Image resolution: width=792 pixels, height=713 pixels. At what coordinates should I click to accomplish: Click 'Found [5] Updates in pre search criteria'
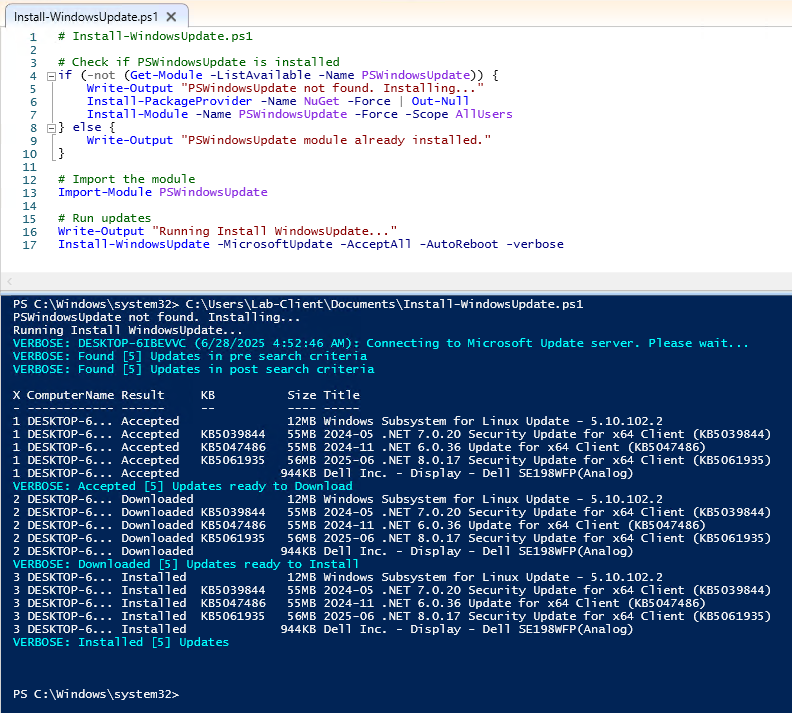coord(222,356)
